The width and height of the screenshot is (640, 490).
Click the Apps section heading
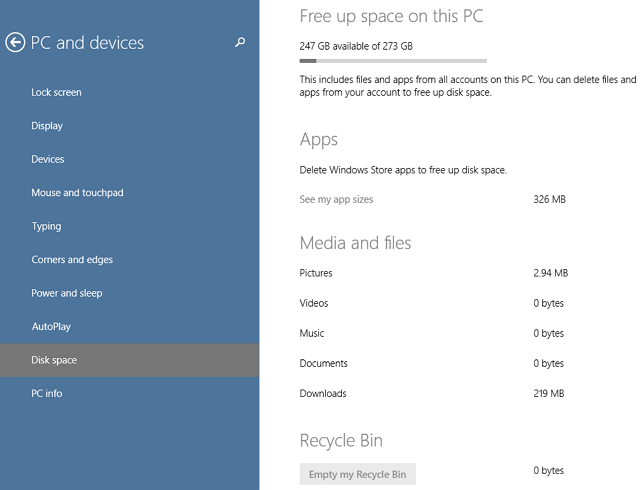(319, 140)
